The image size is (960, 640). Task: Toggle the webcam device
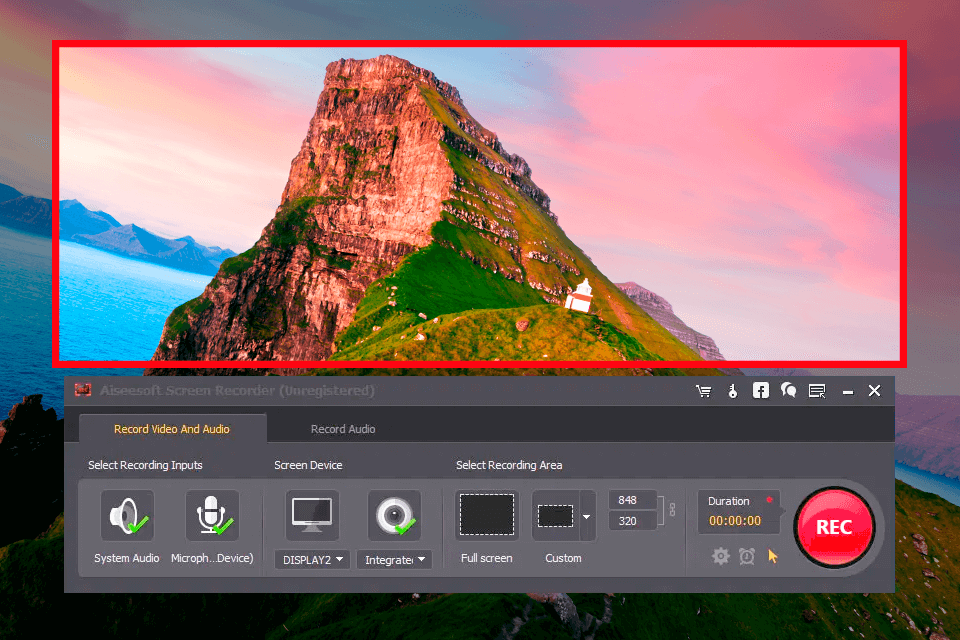[x=394, y=516]
